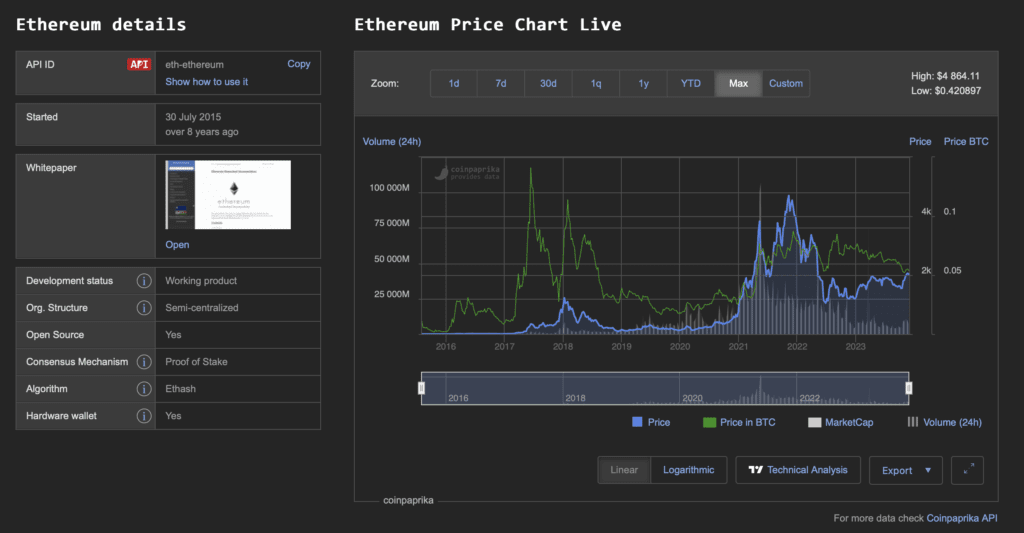Viewport: 1024px width, 533px height.
Task: Set zoom range to YTD
Action: 691,84
